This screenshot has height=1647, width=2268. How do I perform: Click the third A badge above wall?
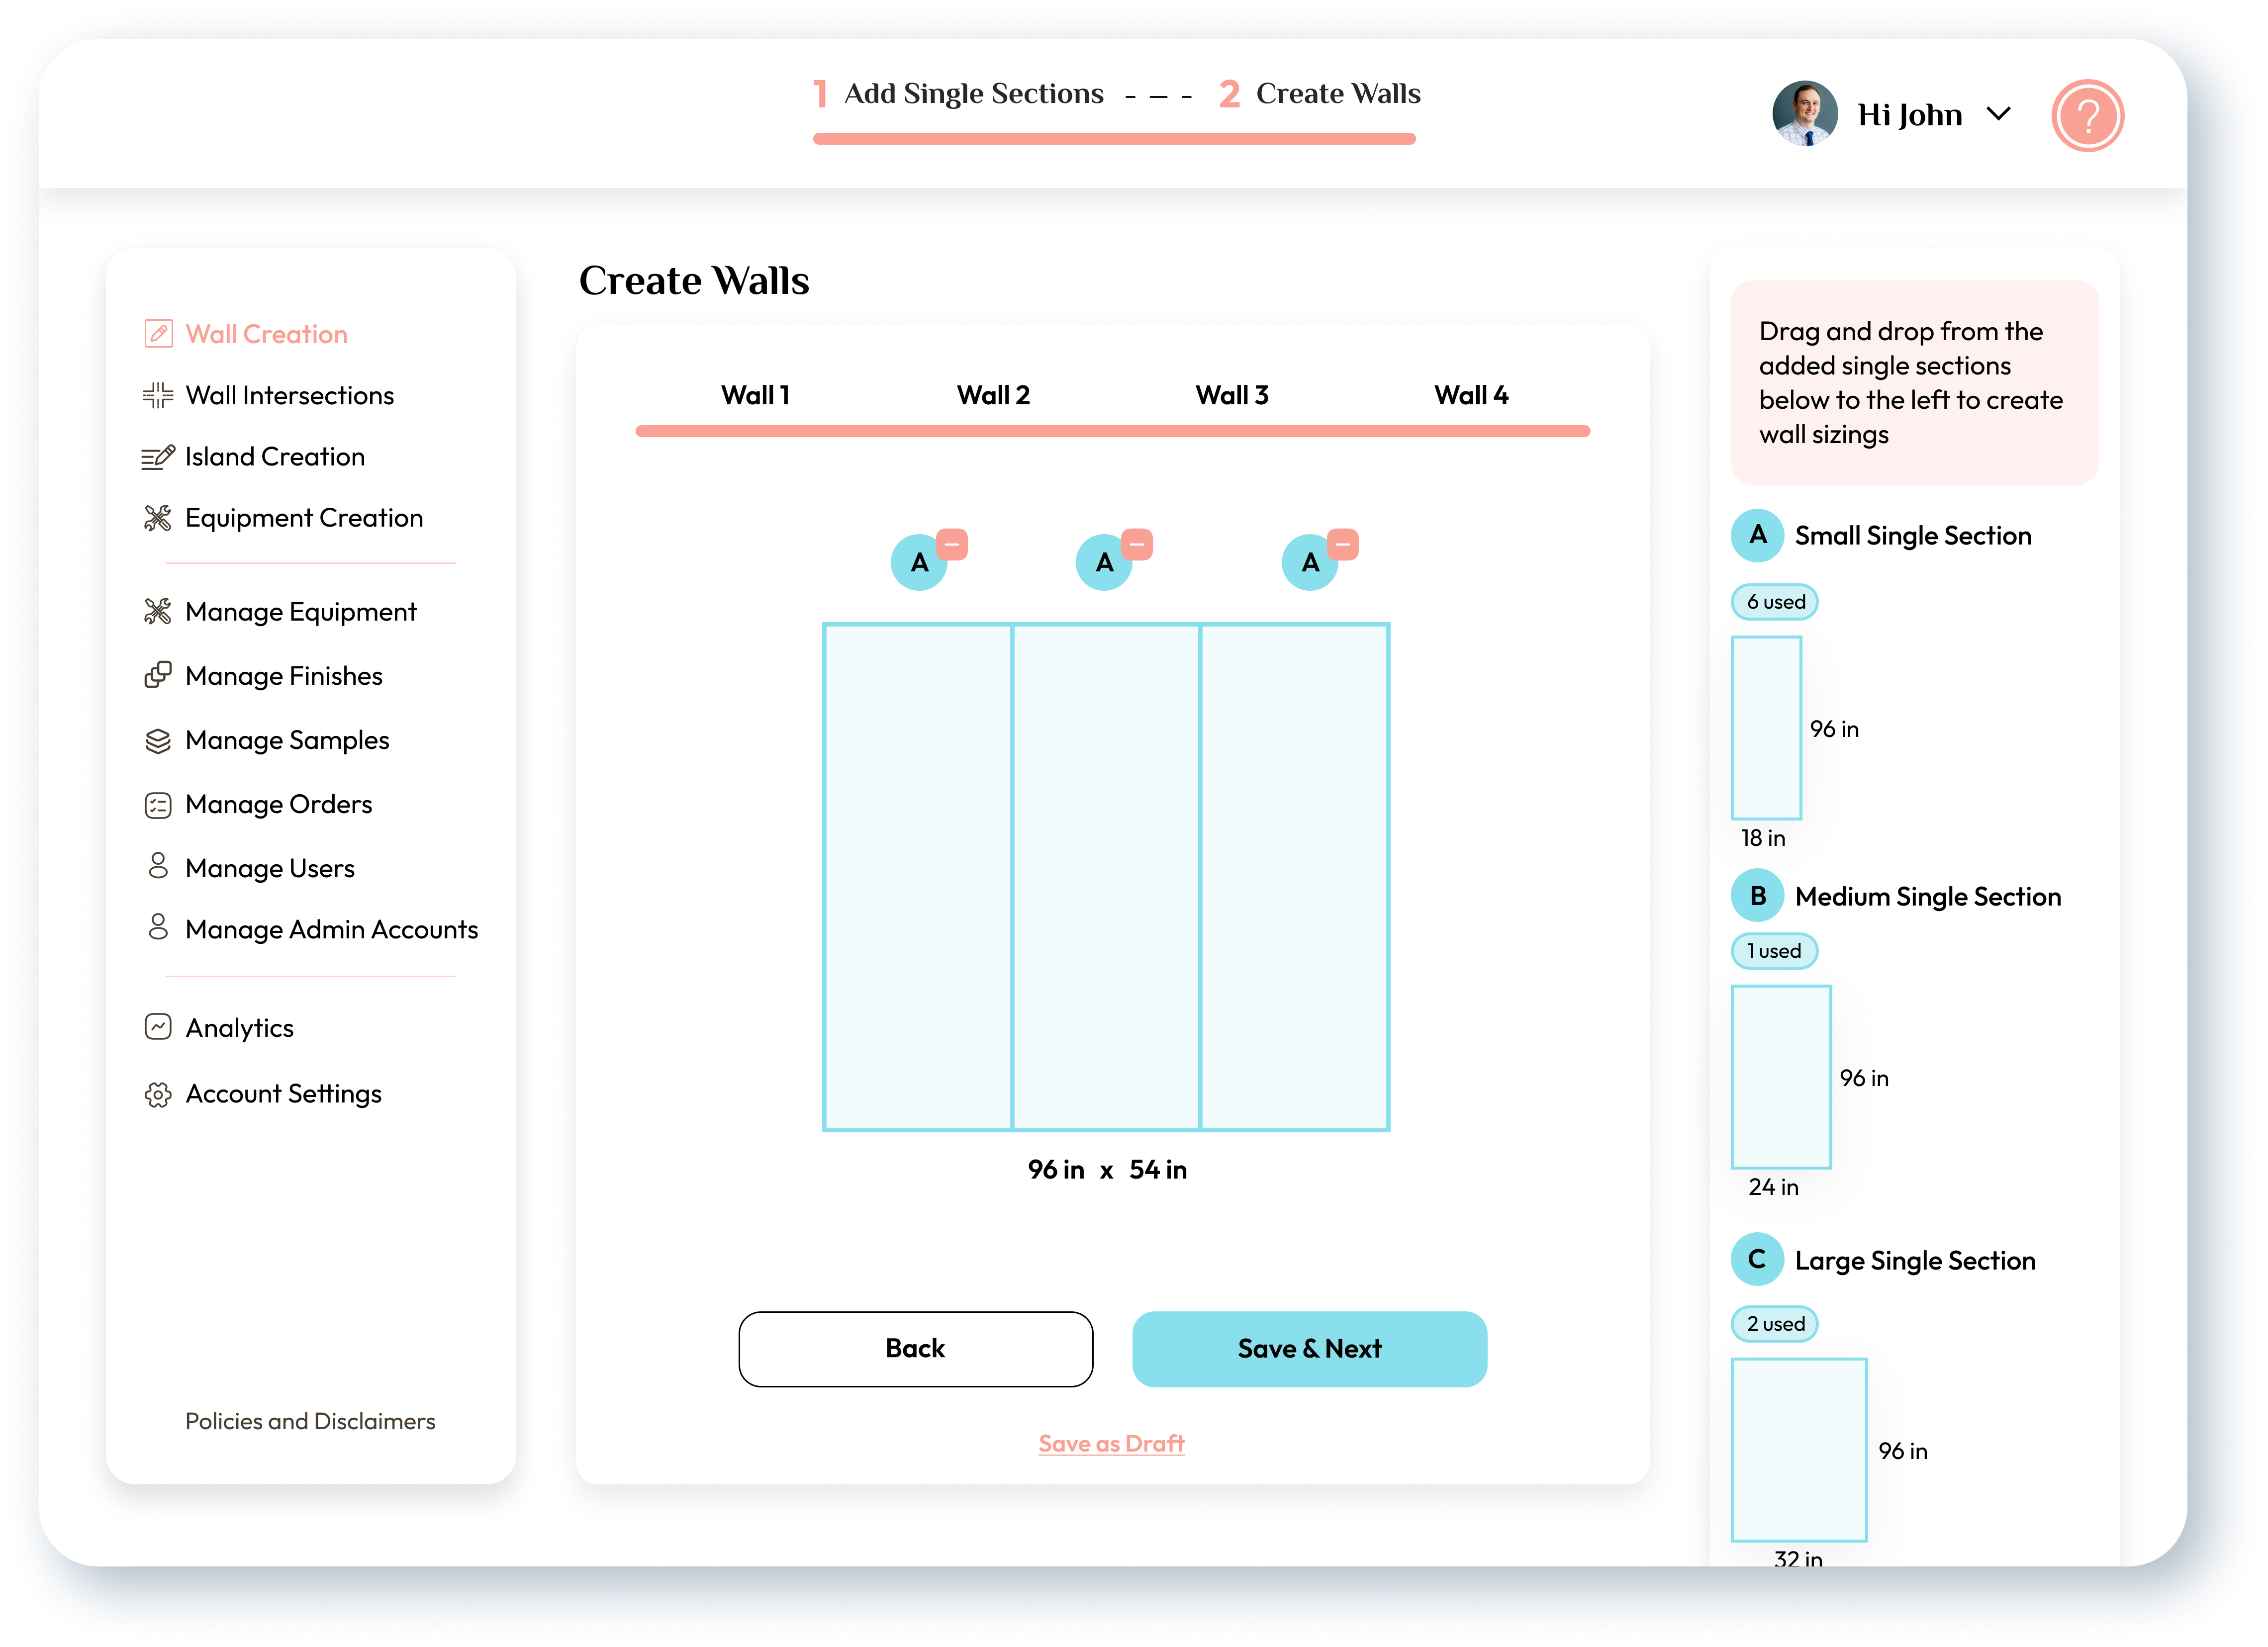click(1310, 563)
